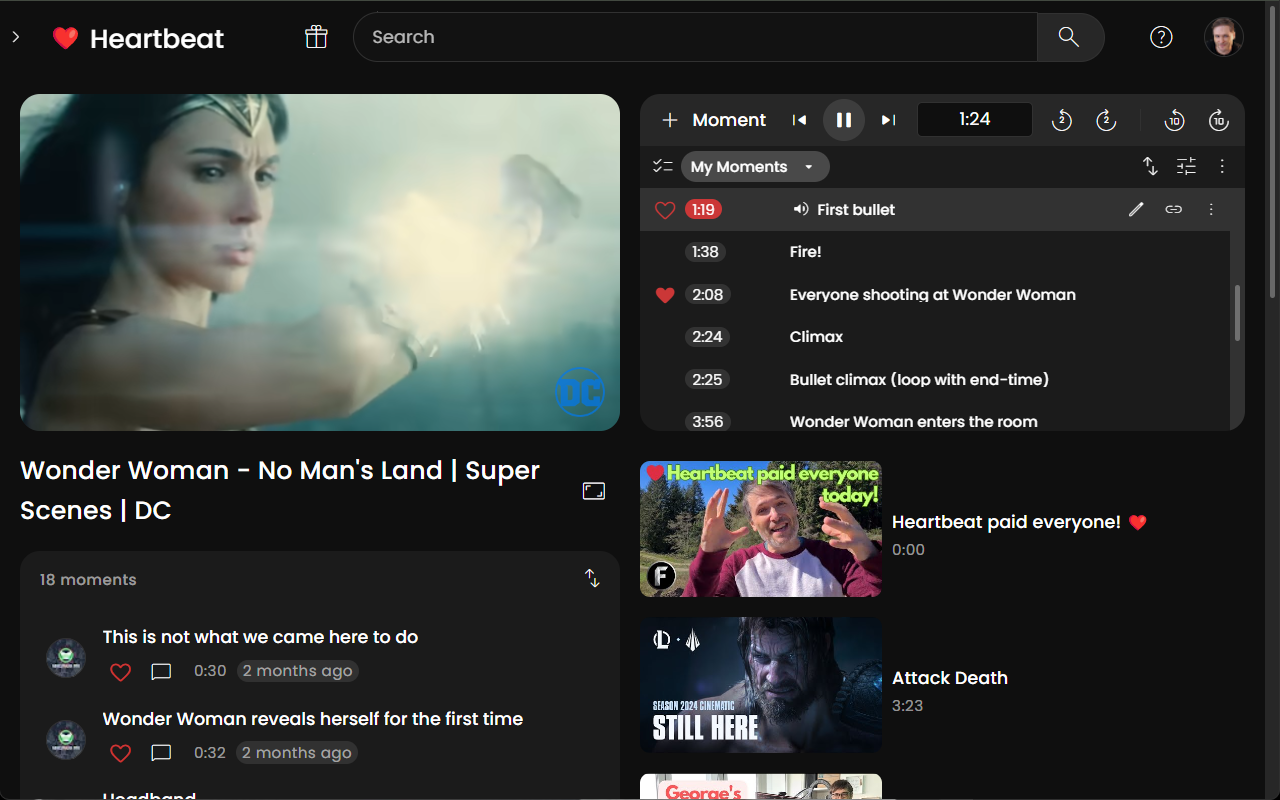1280x800 pixels.
Task: Like 'Wonder Woman reveals herself for the first time'
Action: point(120,753)
